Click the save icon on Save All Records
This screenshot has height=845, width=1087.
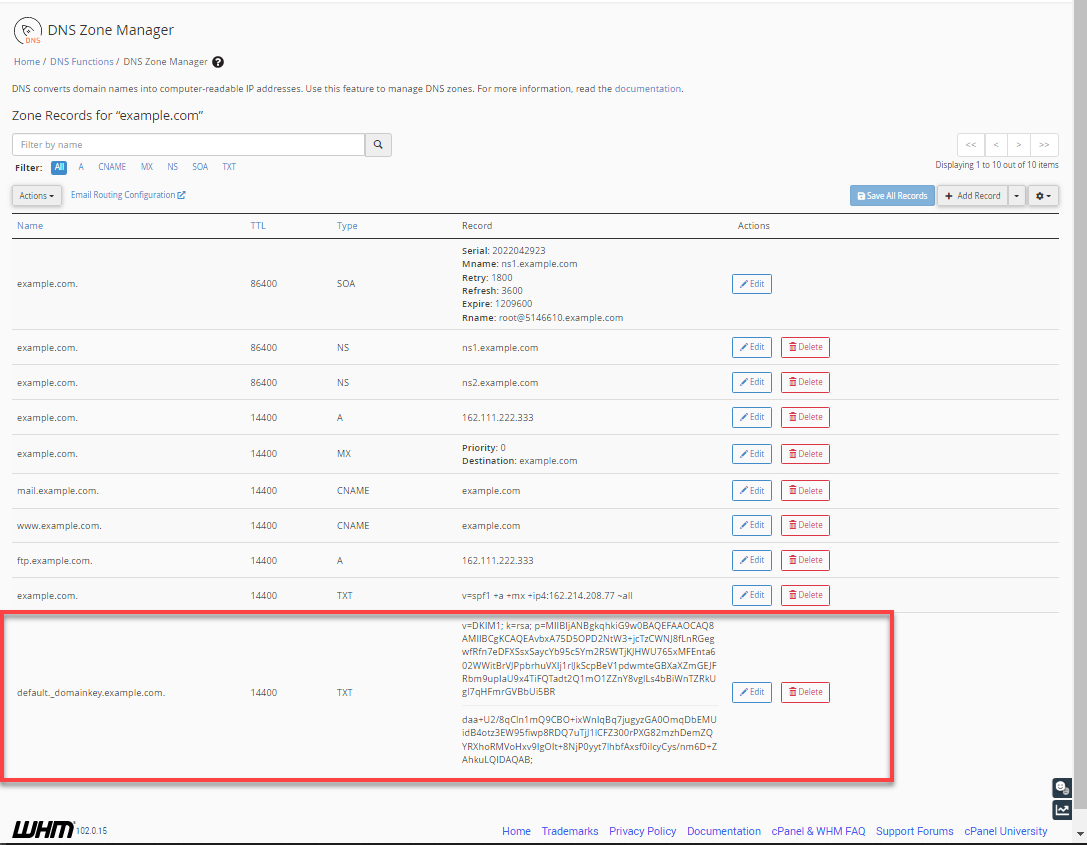pyautogui.click(x=862, y=195)
